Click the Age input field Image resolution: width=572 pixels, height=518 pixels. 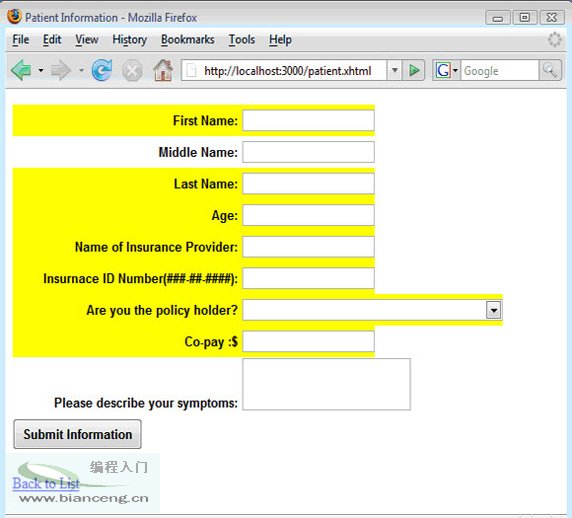(x=308, y=215)
